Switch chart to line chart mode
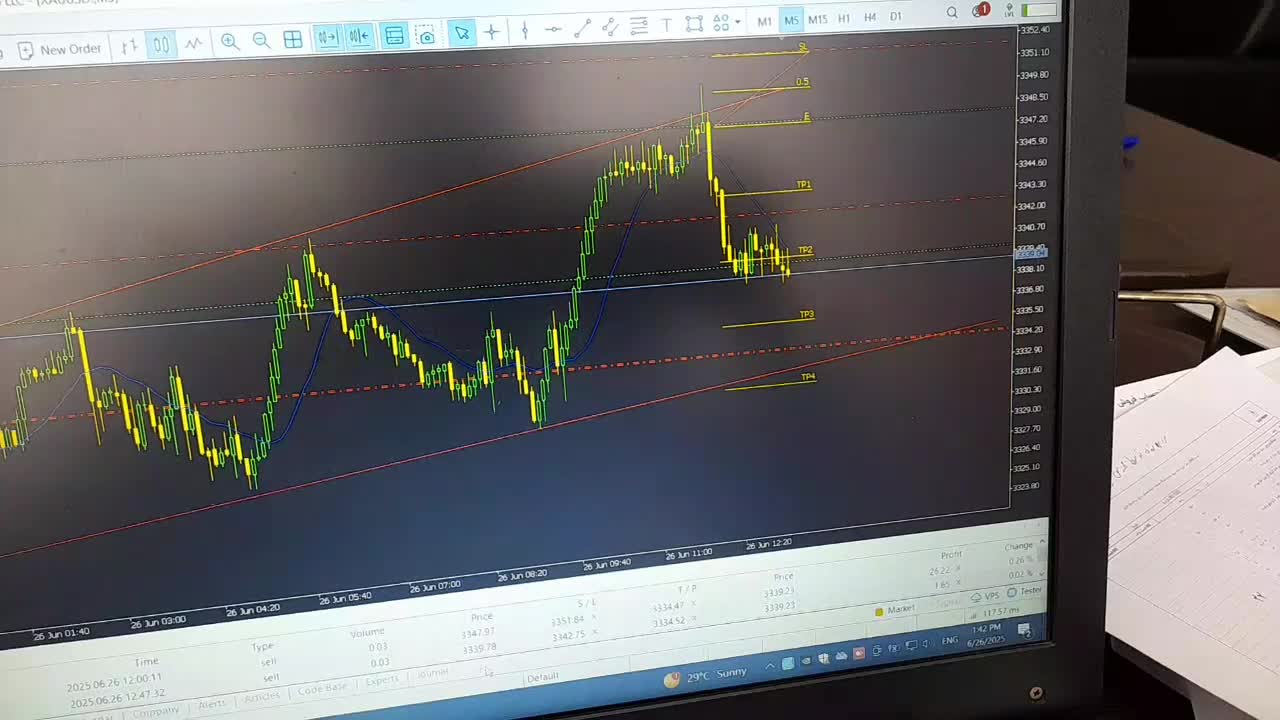 193,44
